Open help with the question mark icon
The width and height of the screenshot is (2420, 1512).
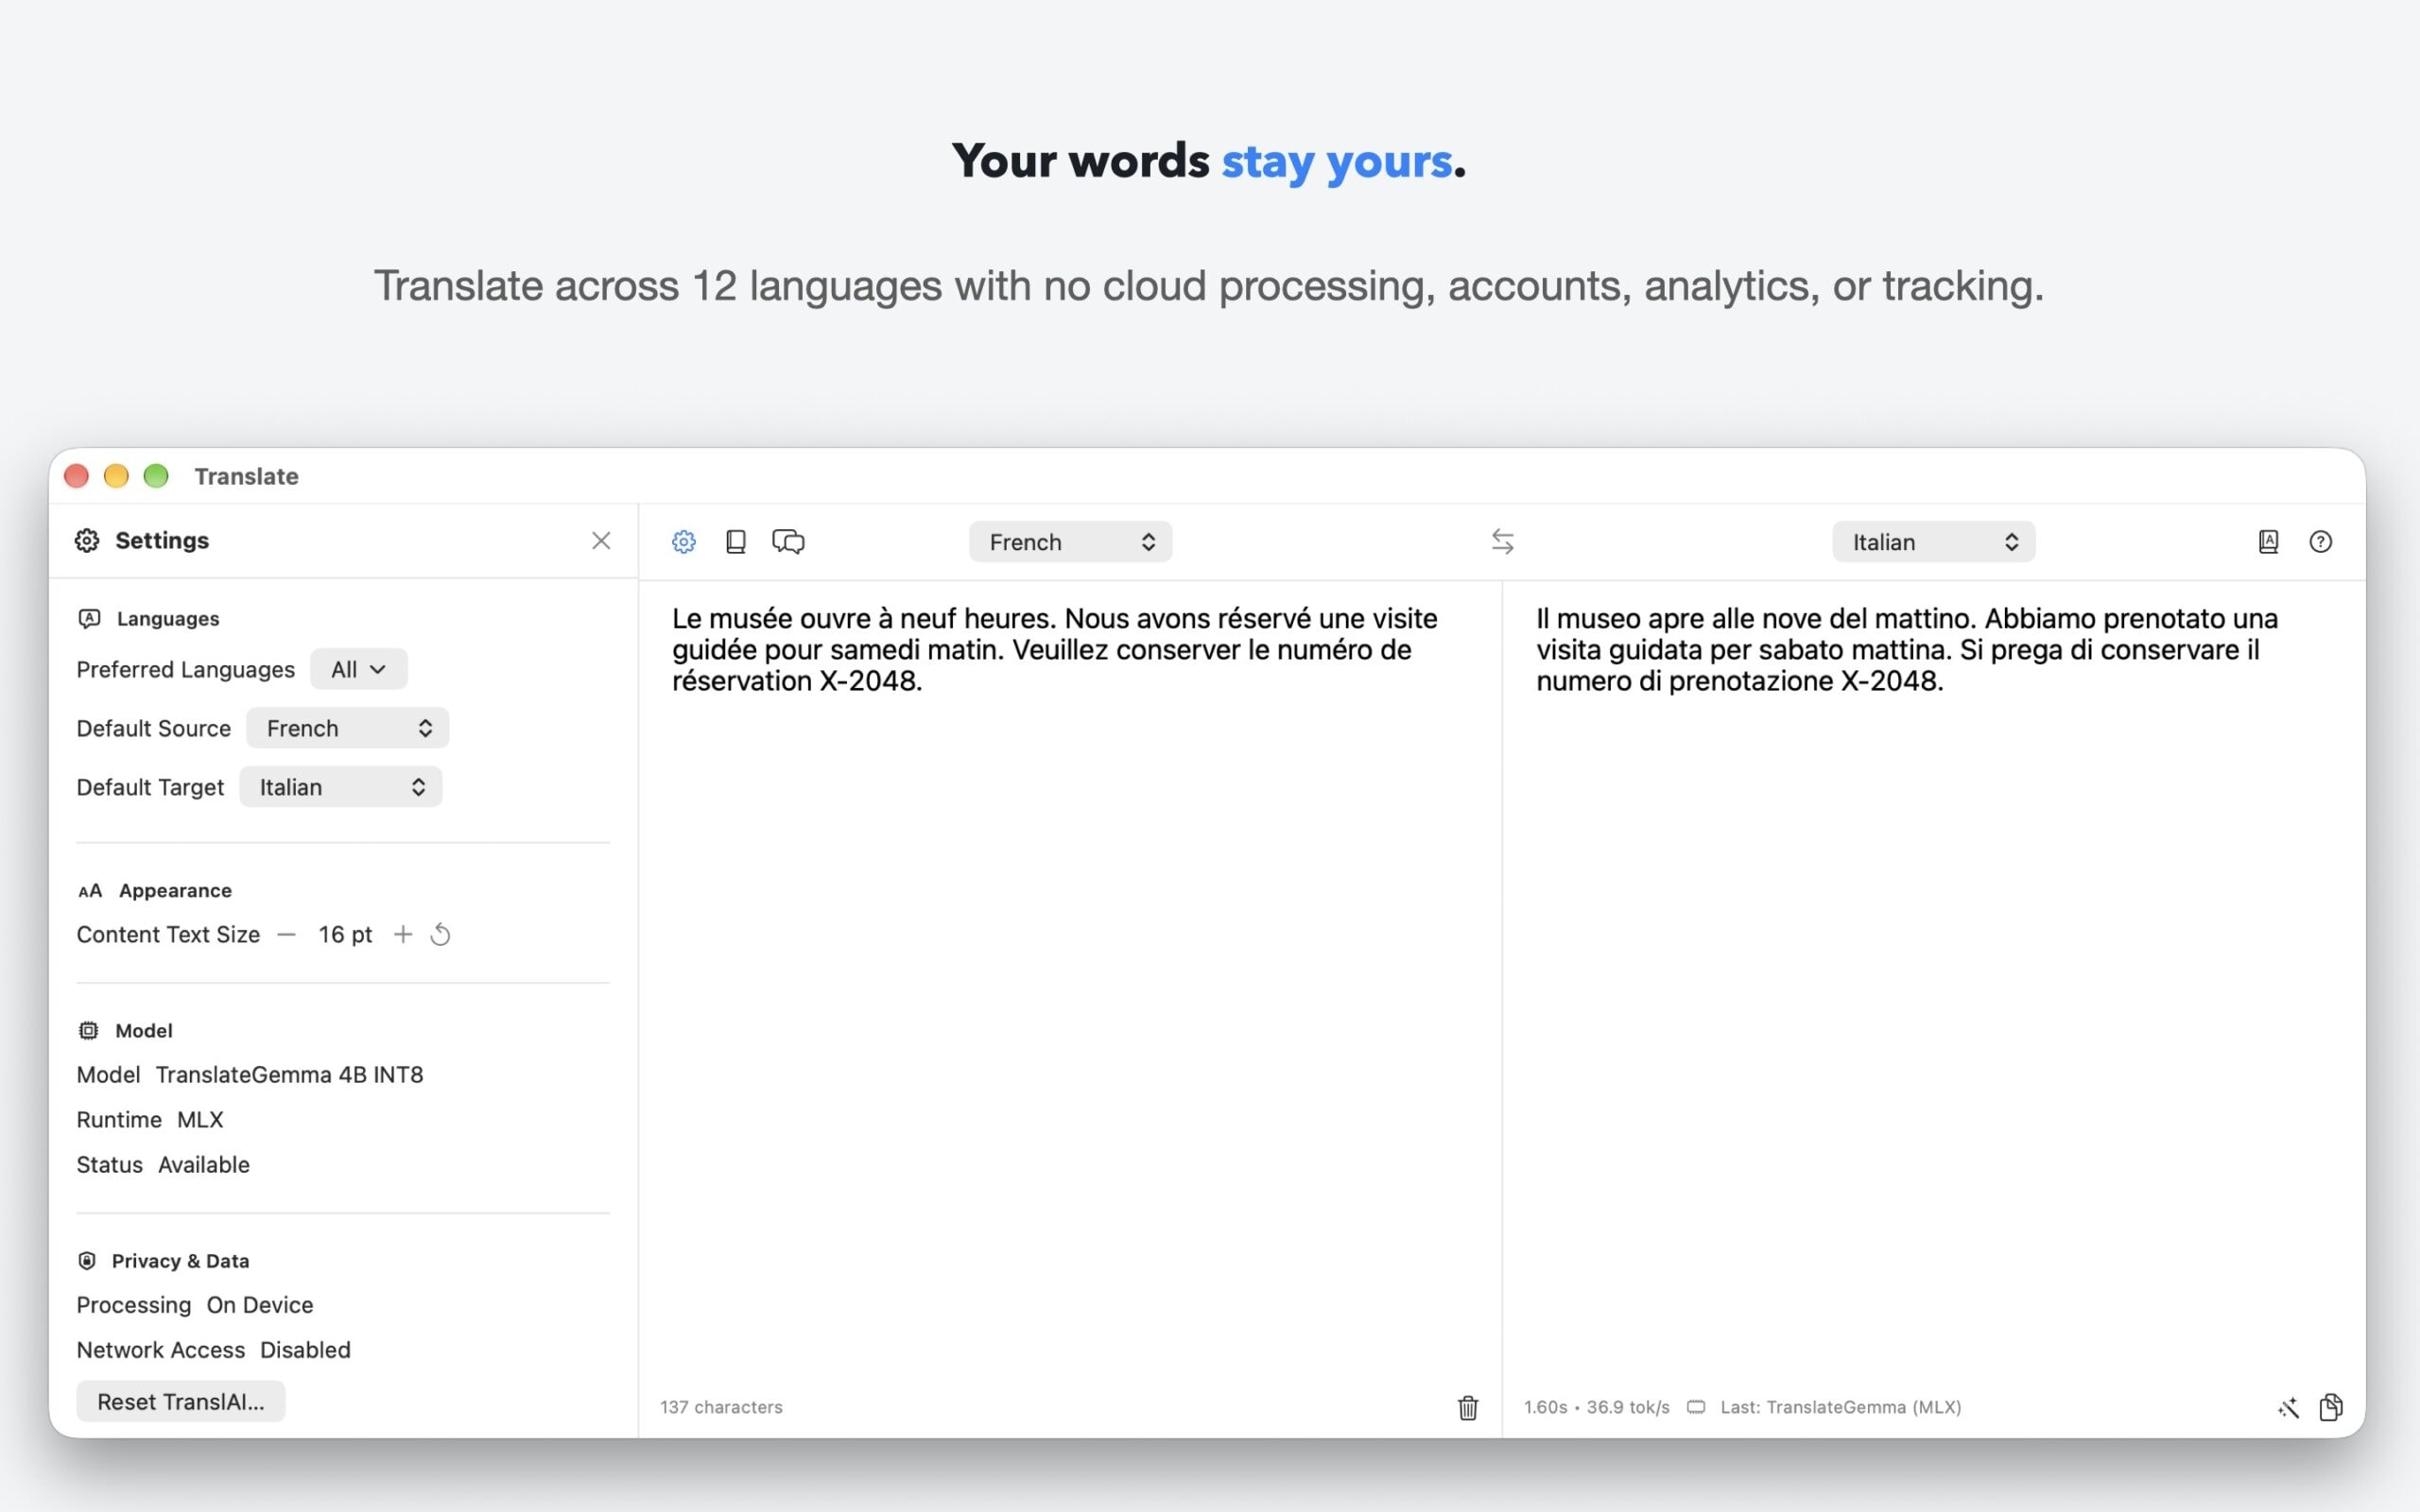pos(2320,541)
